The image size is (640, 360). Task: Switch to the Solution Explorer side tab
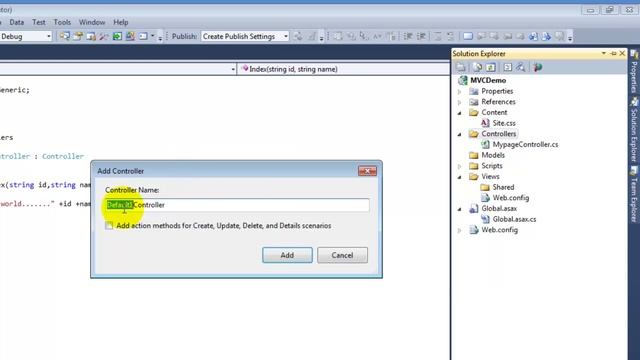634,131
